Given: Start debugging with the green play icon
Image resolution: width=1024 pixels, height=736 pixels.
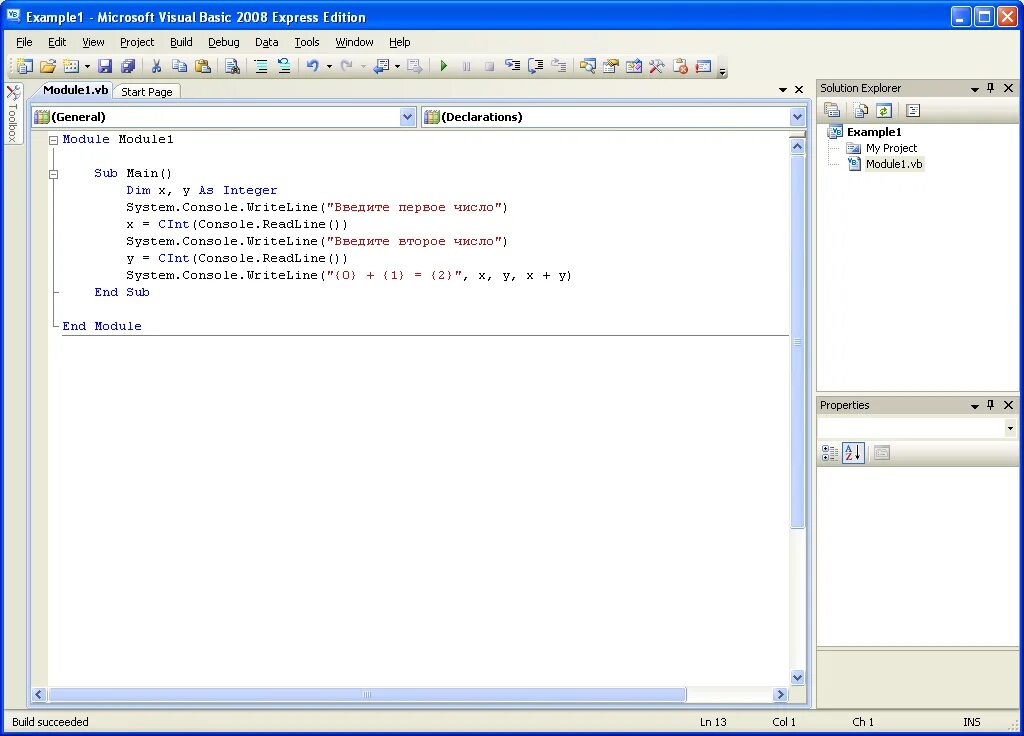Looking at the screenshot, I should click(443, 66).
